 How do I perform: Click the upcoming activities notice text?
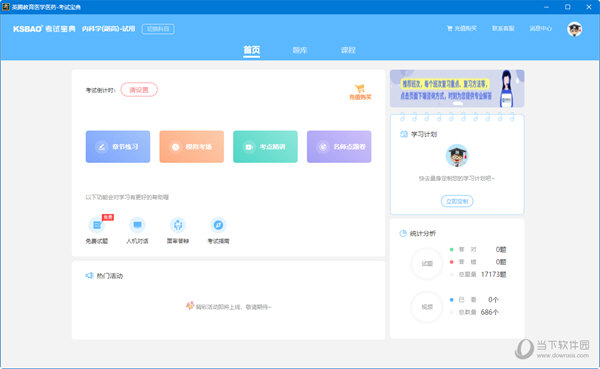pos(233,307)
